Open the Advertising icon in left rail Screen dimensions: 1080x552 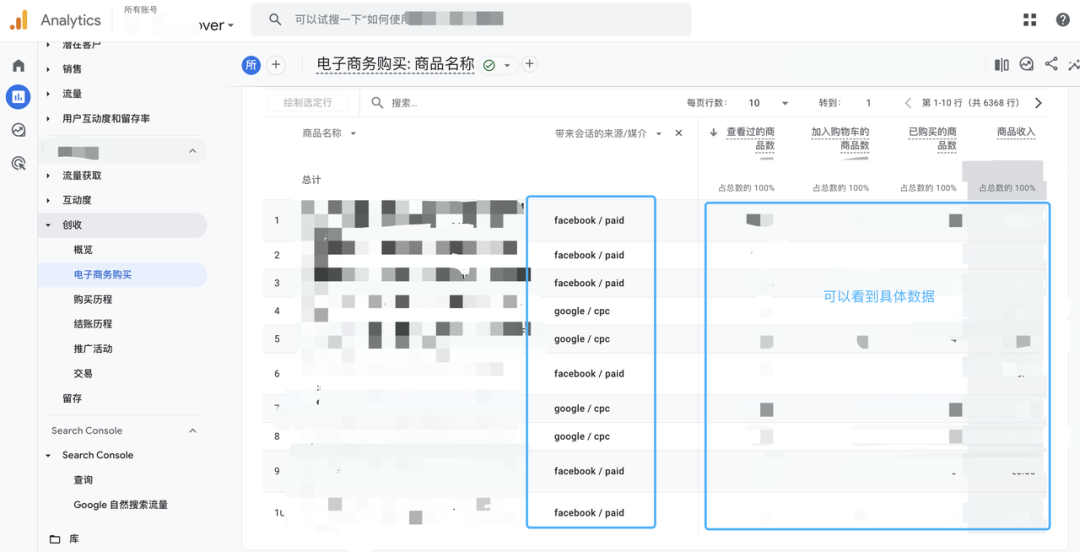pyautogui.click(x=19, y=163)
